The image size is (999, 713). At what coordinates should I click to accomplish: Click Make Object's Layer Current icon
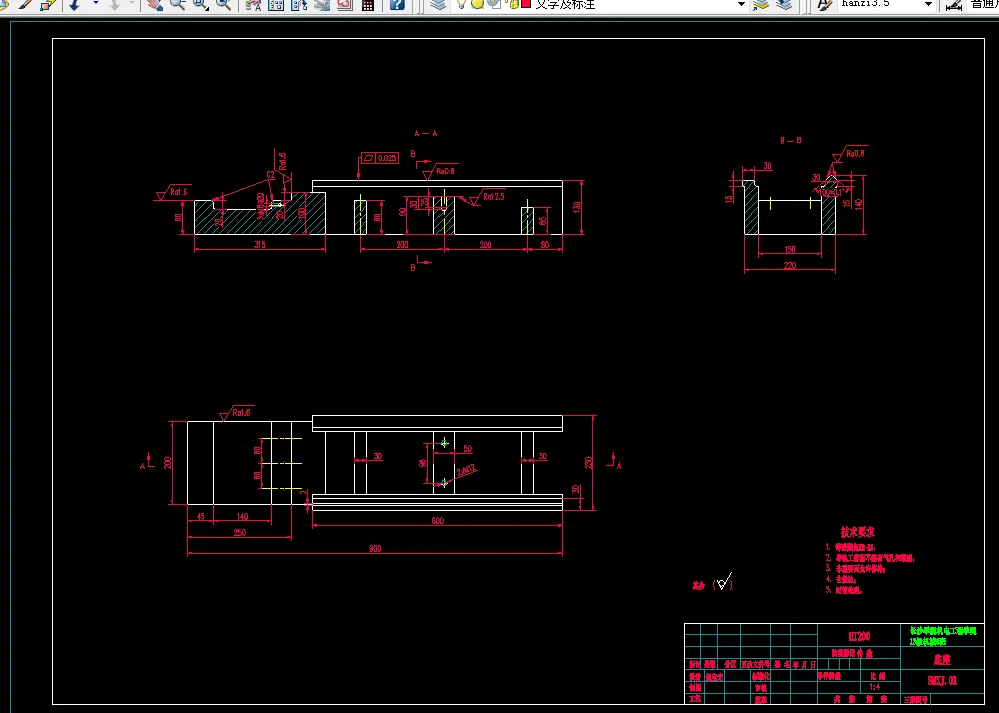point(761,4)
